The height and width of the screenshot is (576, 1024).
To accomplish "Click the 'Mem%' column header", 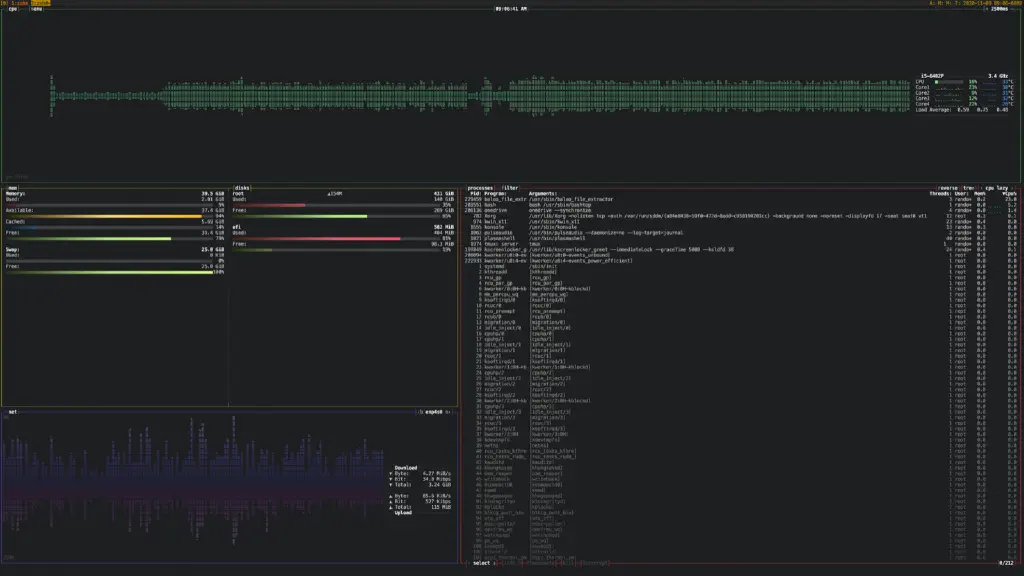I will pyautogui.click(x=980, y=194).
